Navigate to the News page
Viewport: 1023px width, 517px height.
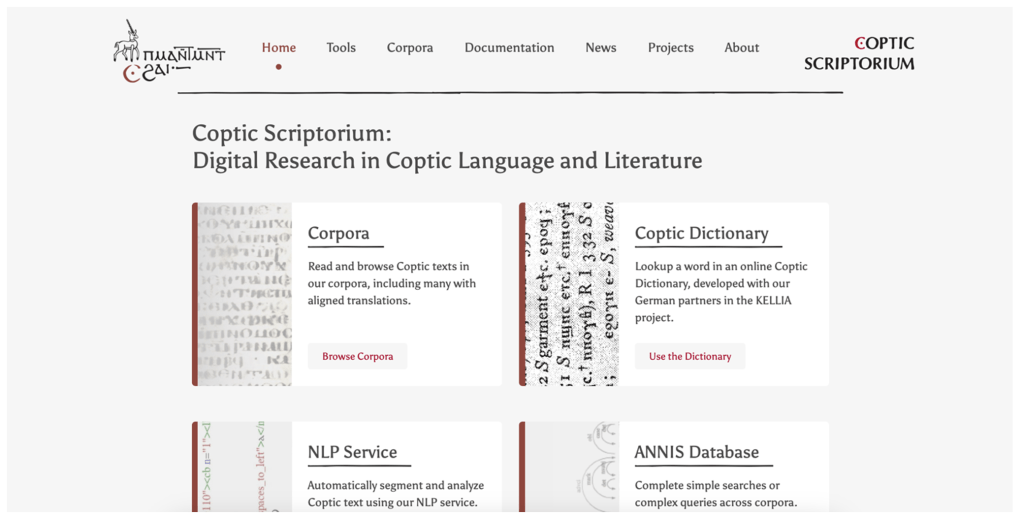coord(600,47)
